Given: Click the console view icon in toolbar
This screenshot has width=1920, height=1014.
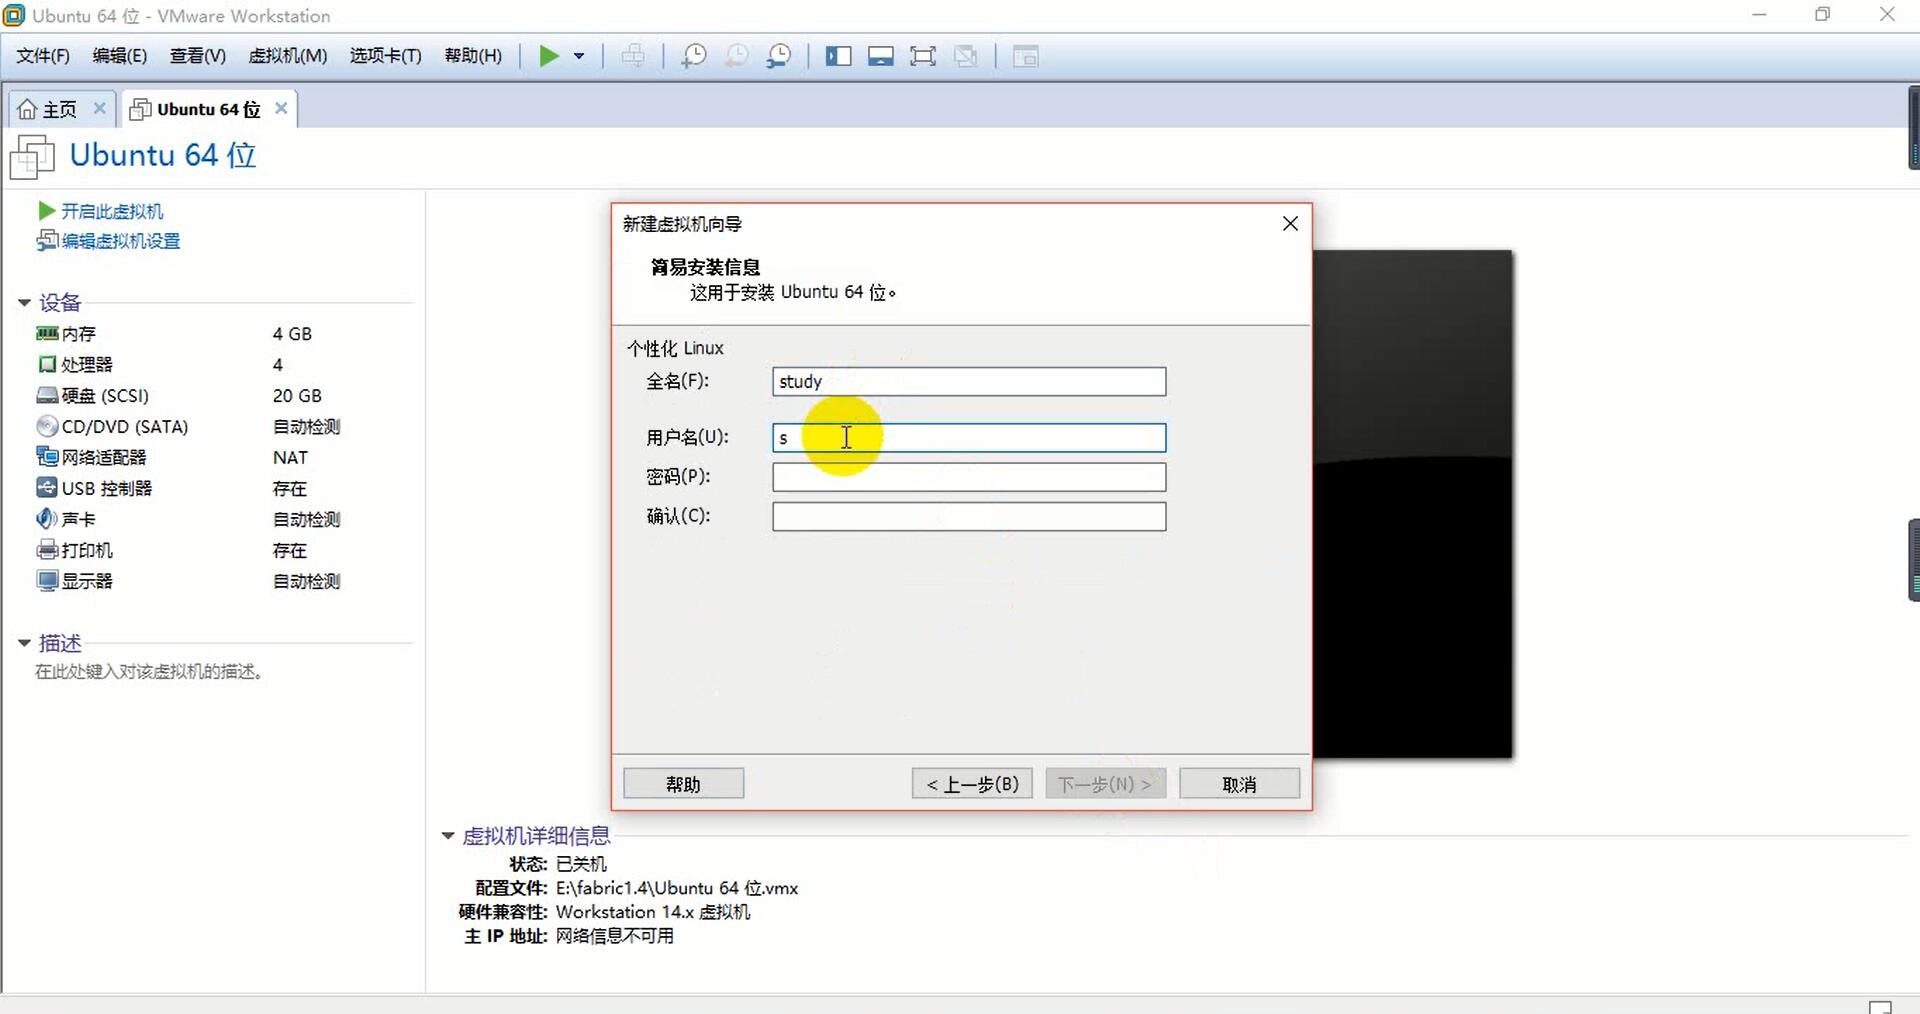Looking at the screenshot, I should pos(1026,56).
